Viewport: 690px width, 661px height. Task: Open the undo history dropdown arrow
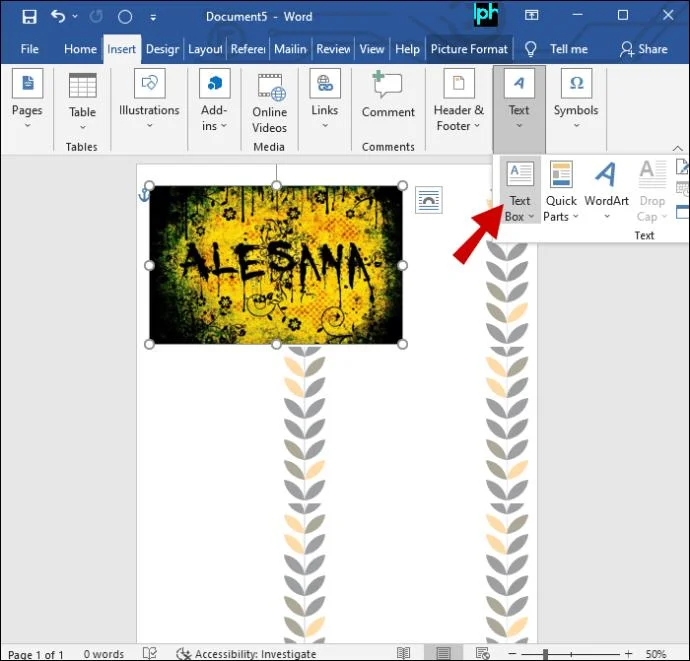75,17
